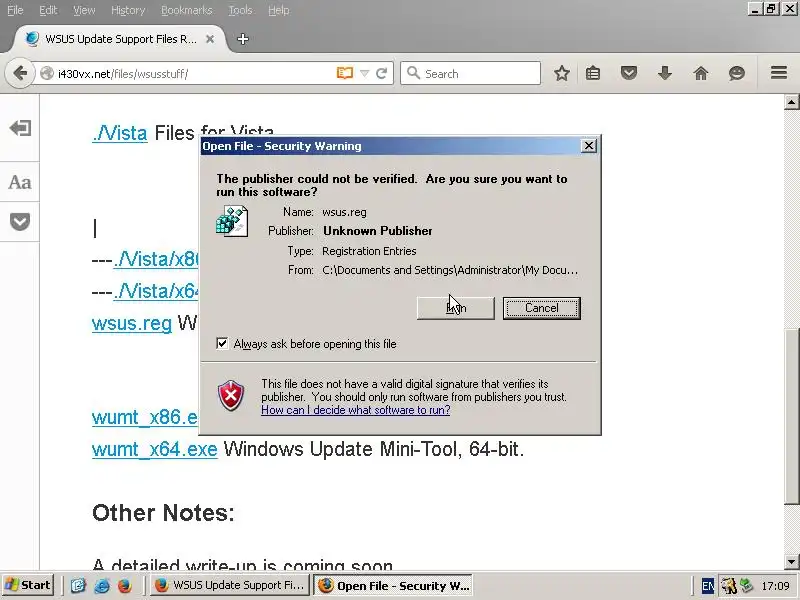The height and width of the screenshot is (600, 800).
Task: Close the Security Warning dialog with X
Action: point(588,146)
